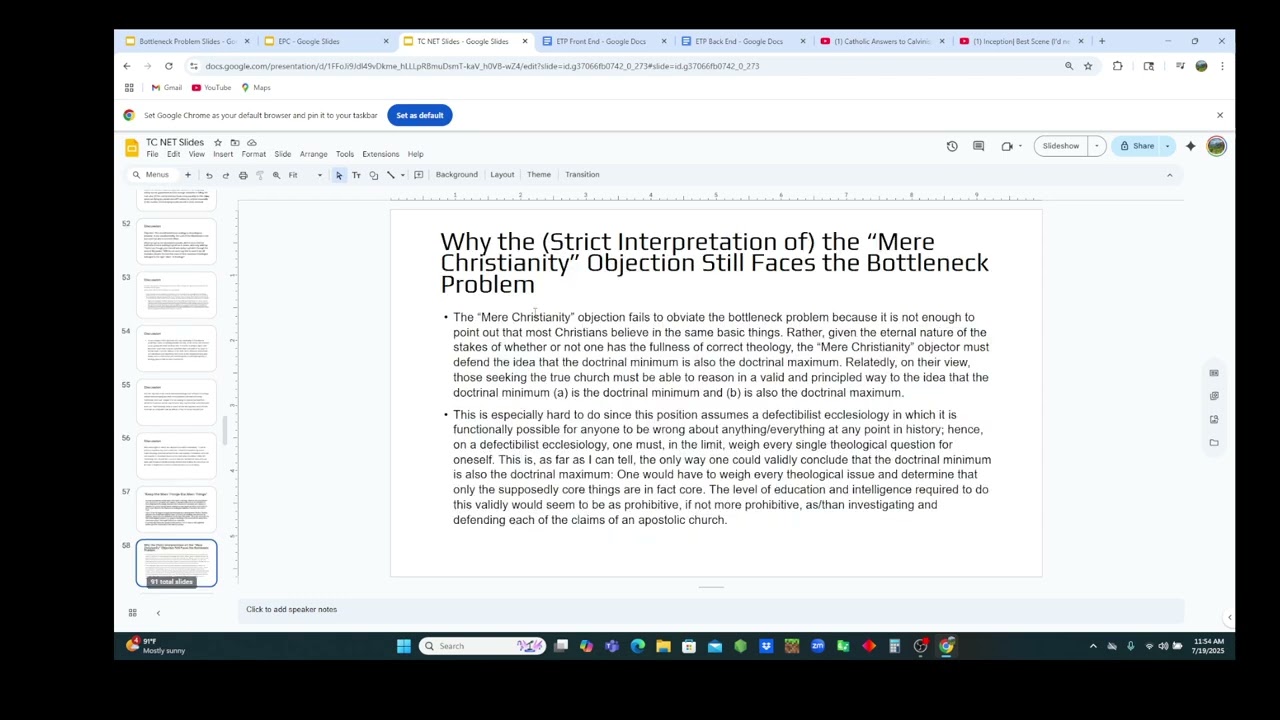
Task: Select the arrow cursor Select tool
Action: coord(339,175)
